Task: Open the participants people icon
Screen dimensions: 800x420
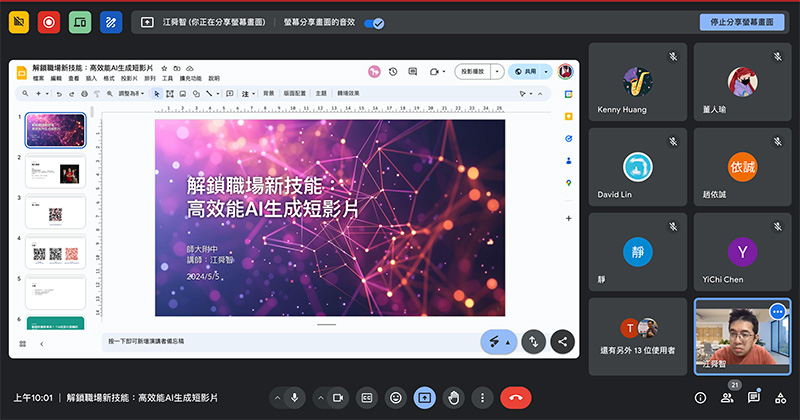Action: tap(727, 398)
